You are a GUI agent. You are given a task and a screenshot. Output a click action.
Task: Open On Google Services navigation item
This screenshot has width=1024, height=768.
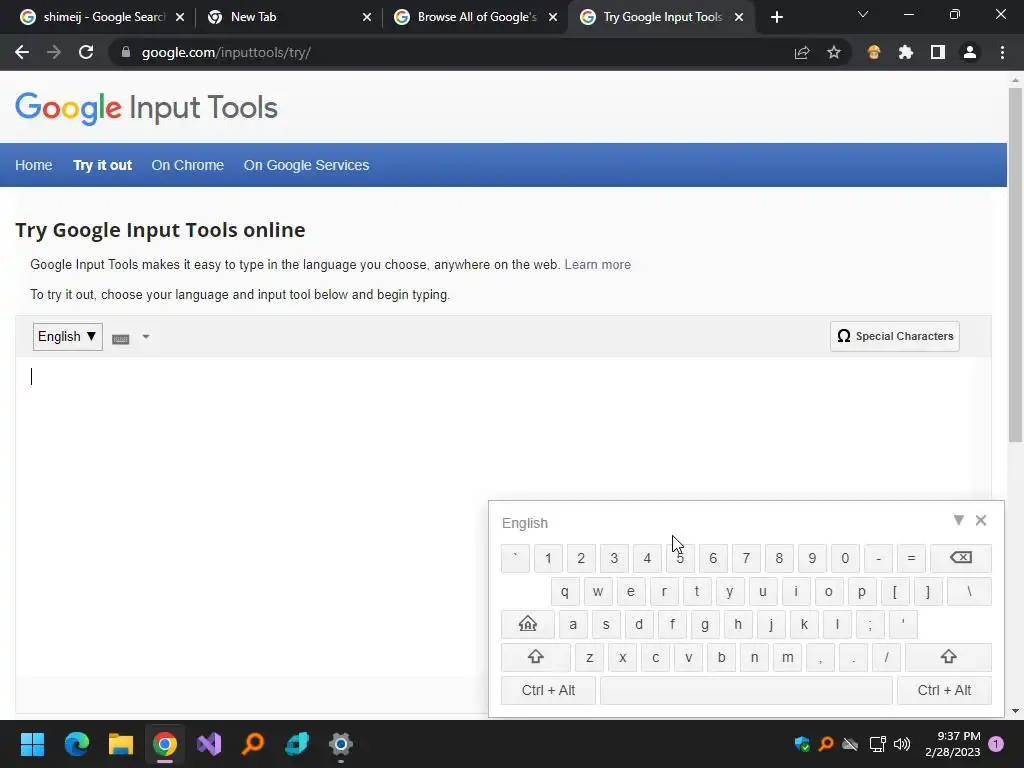tap(306, 165)
